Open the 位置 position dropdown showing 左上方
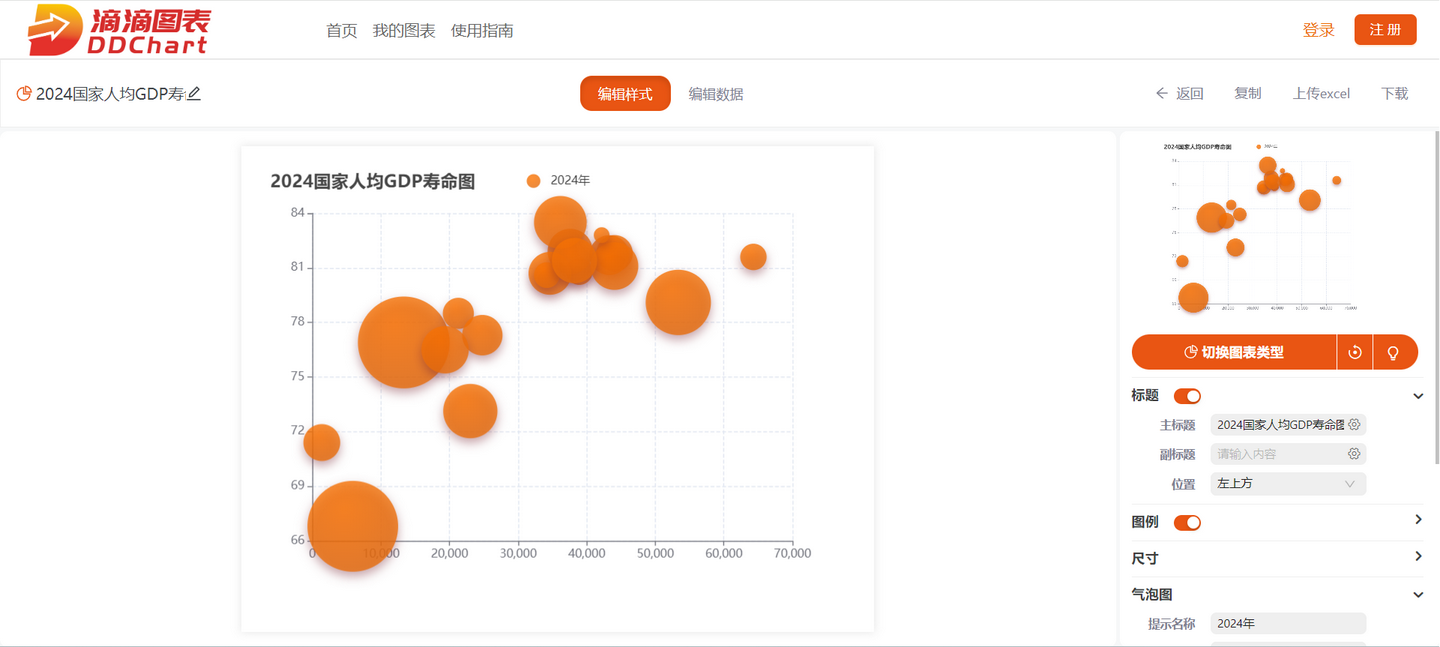Viewport: 1440px width, 647px height. click(1287, 483)
